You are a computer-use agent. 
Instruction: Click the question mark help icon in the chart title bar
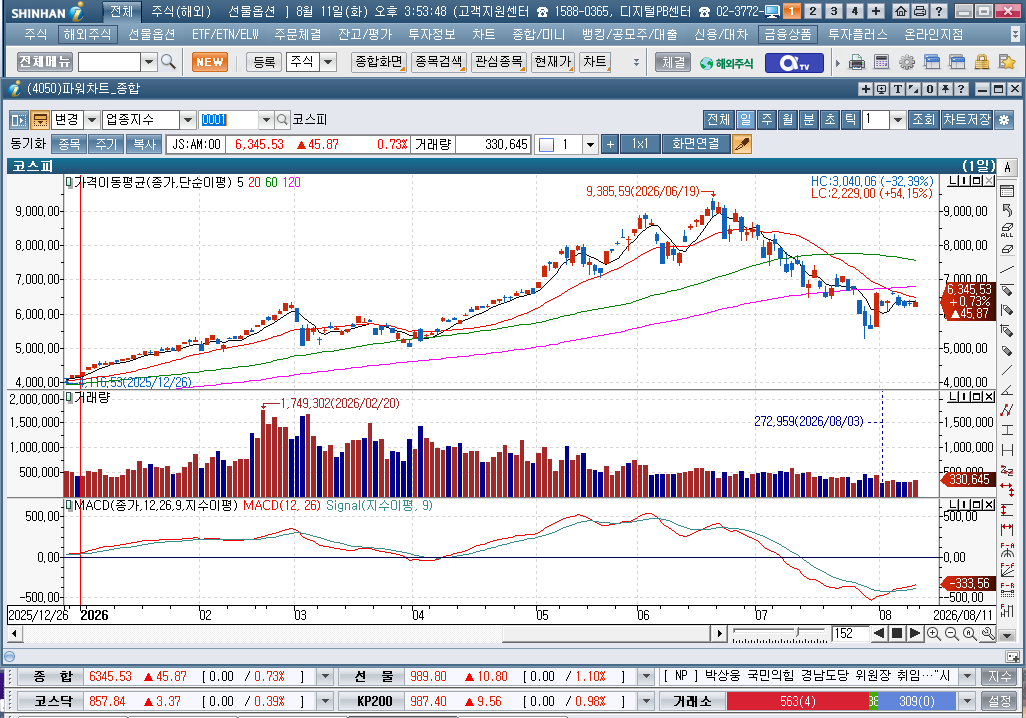(x=961, y=89)
